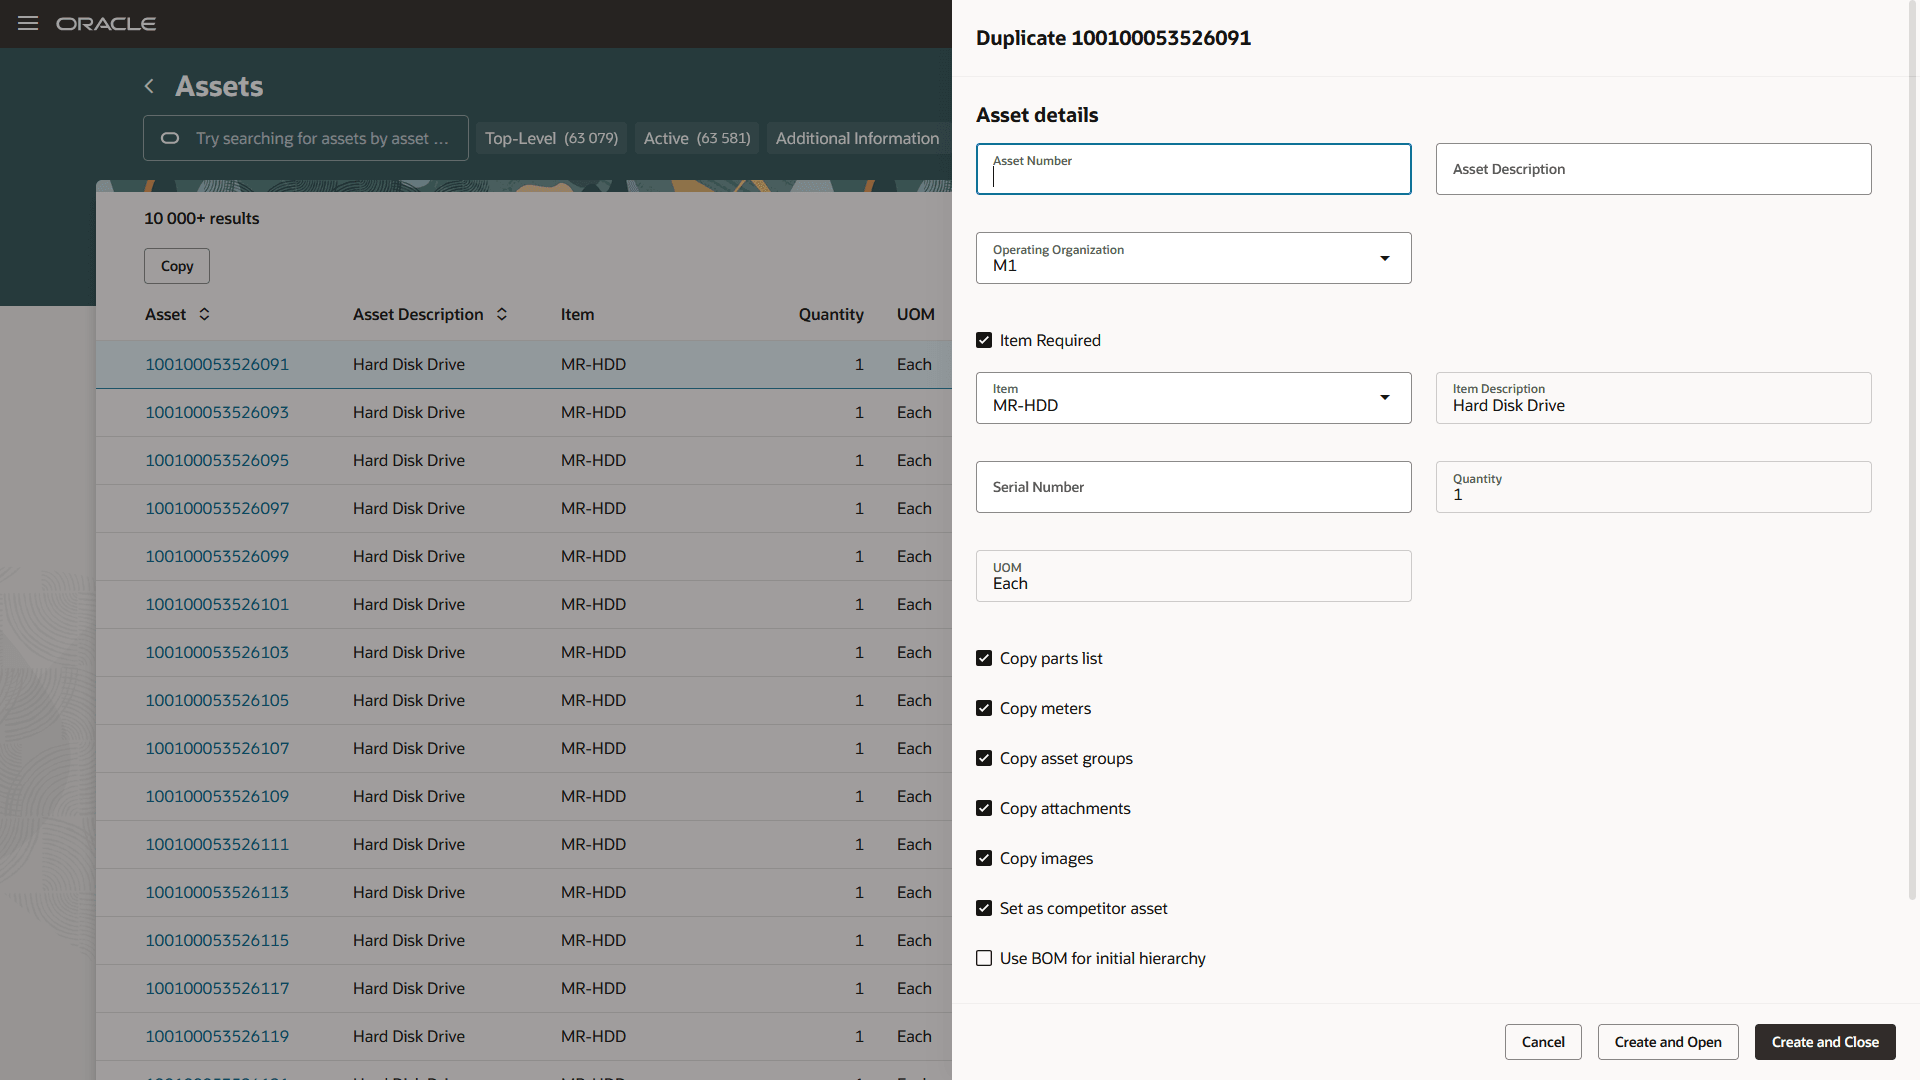Screen dimensions: 1920x1080
Task: Open asset link 100100053526091
Action: pos(217,364)
